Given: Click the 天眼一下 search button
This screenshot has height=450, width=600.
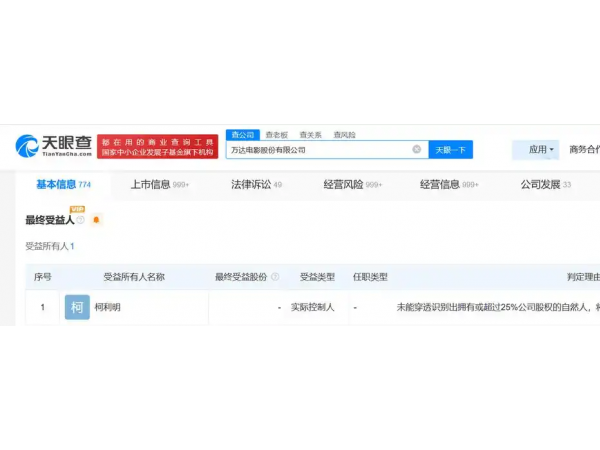Looking at the screenshot, I should 450,150.
